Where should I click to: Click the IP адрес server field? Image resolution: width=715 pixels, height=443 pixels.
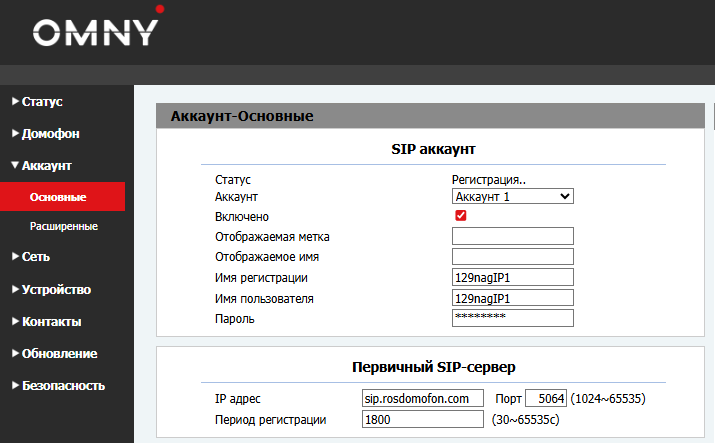coord(422,399)
